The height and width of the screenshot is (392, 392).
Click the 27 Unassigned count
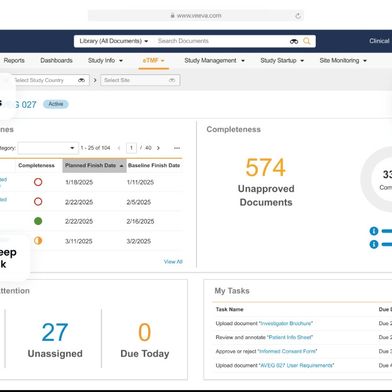[55, 332]
